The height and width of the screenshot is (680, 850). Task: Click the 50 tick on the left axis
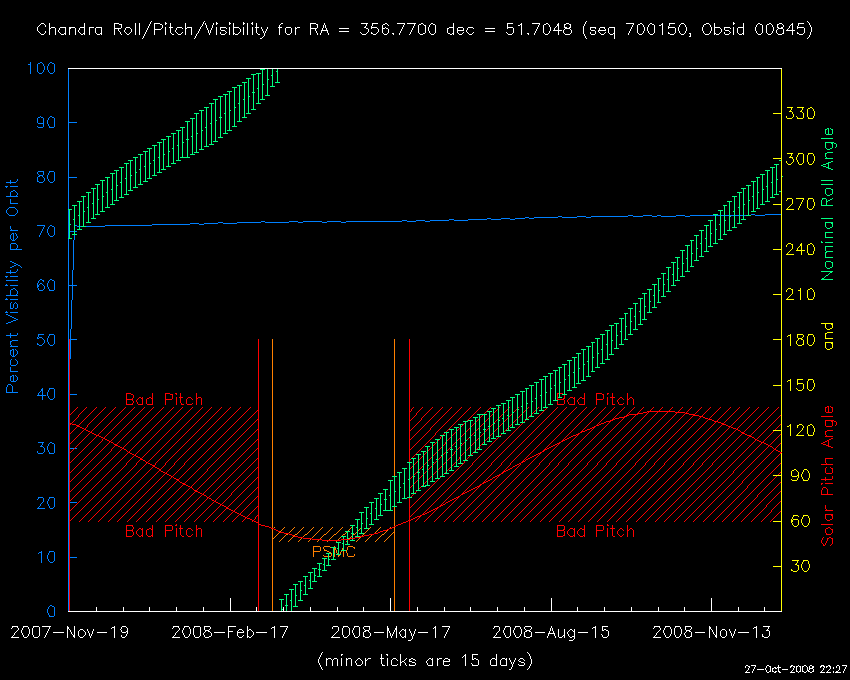(x=46, y=340)
